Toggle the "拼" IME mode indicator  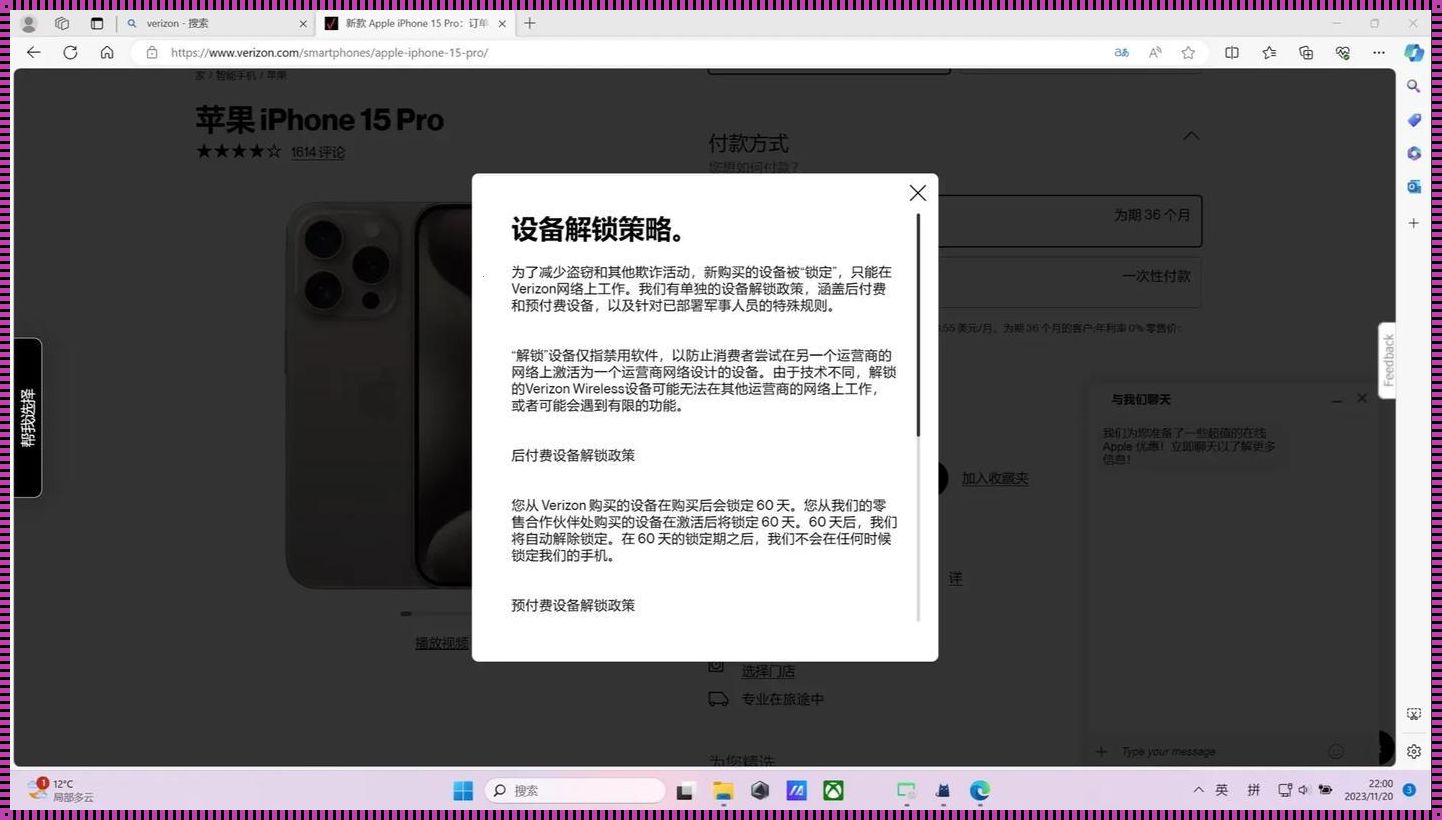(1253, 790)
